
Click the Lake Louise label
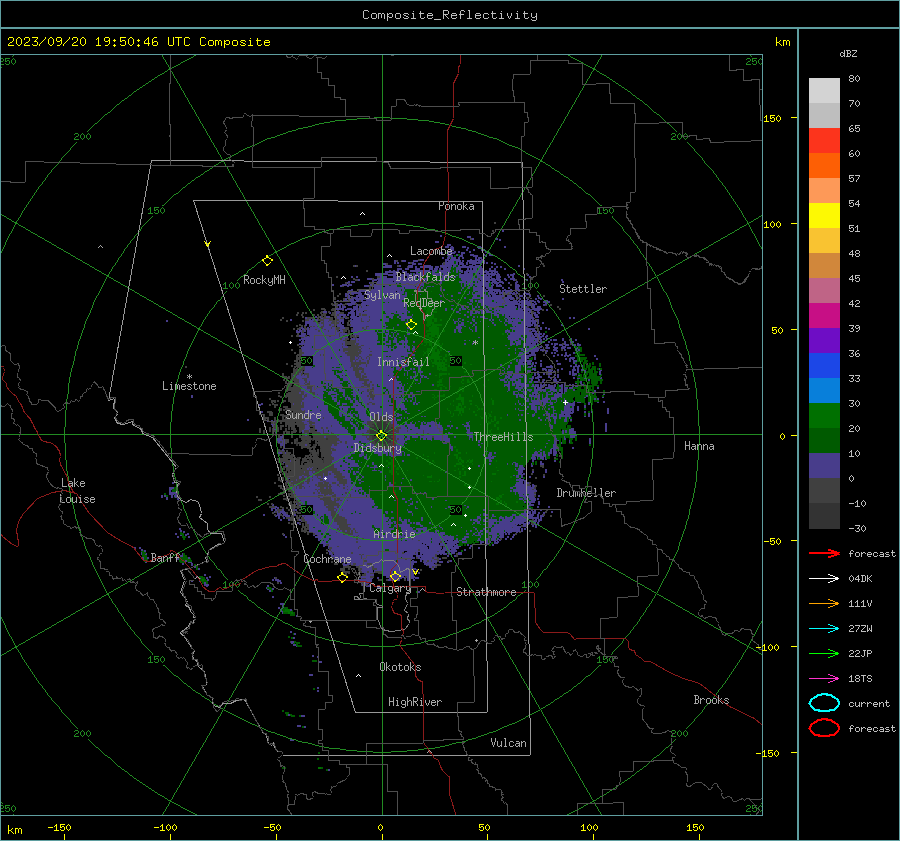click(77, 491)
